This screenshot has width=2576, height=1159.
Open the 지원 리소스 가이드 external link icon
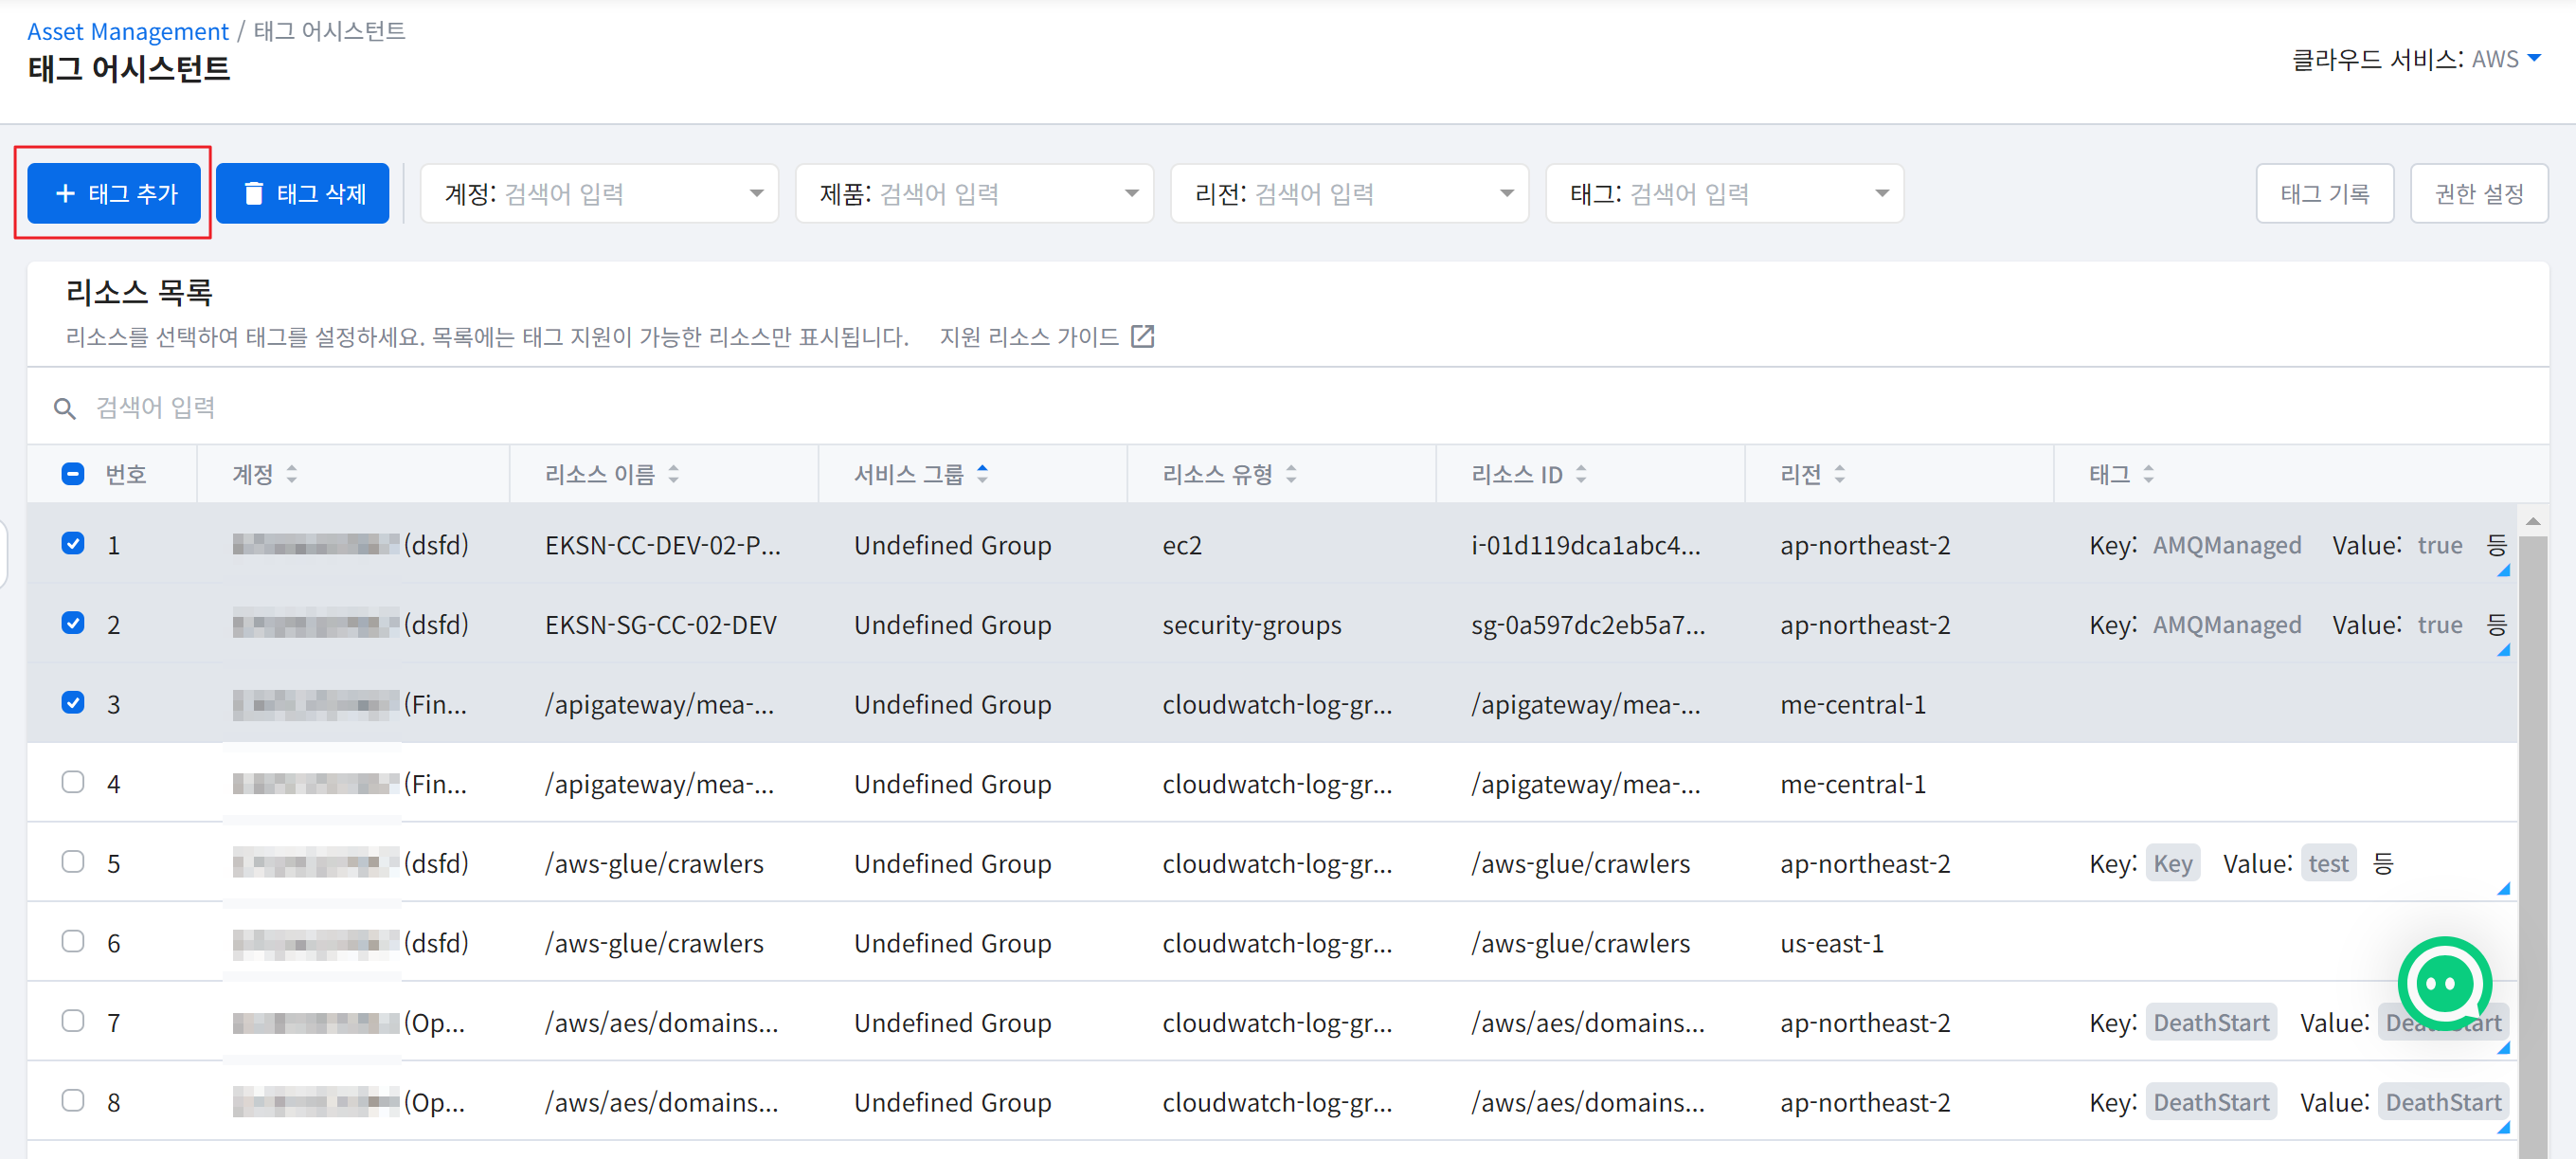pyautogui.click(x=1142, y=337)
